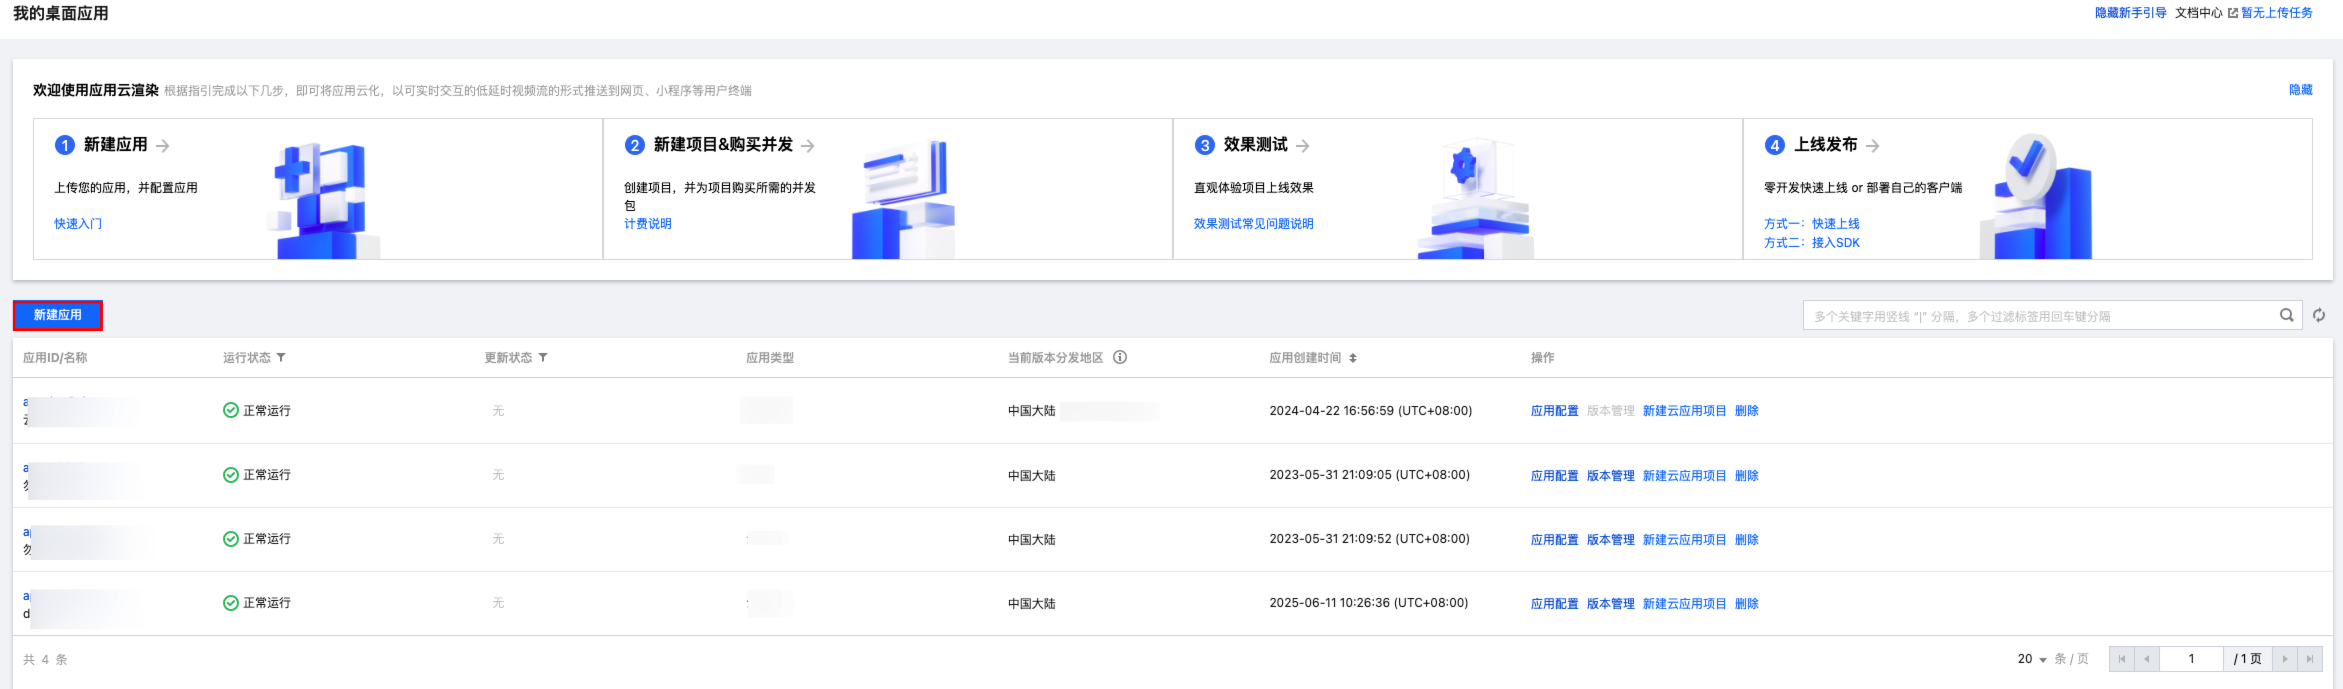Sort by 应用创建时间 sort icon

coord(1353,358)
